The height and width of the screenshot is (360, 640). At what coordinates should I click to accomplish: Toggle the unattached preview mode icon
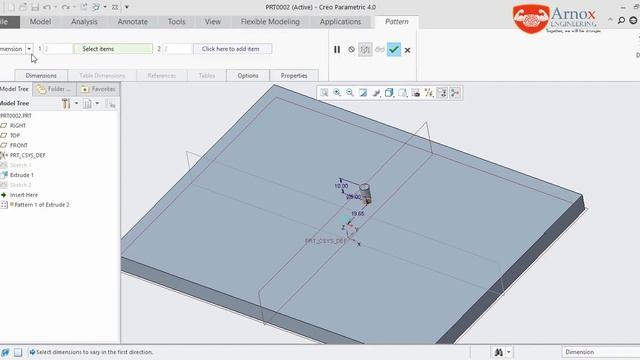coord(365,49)
